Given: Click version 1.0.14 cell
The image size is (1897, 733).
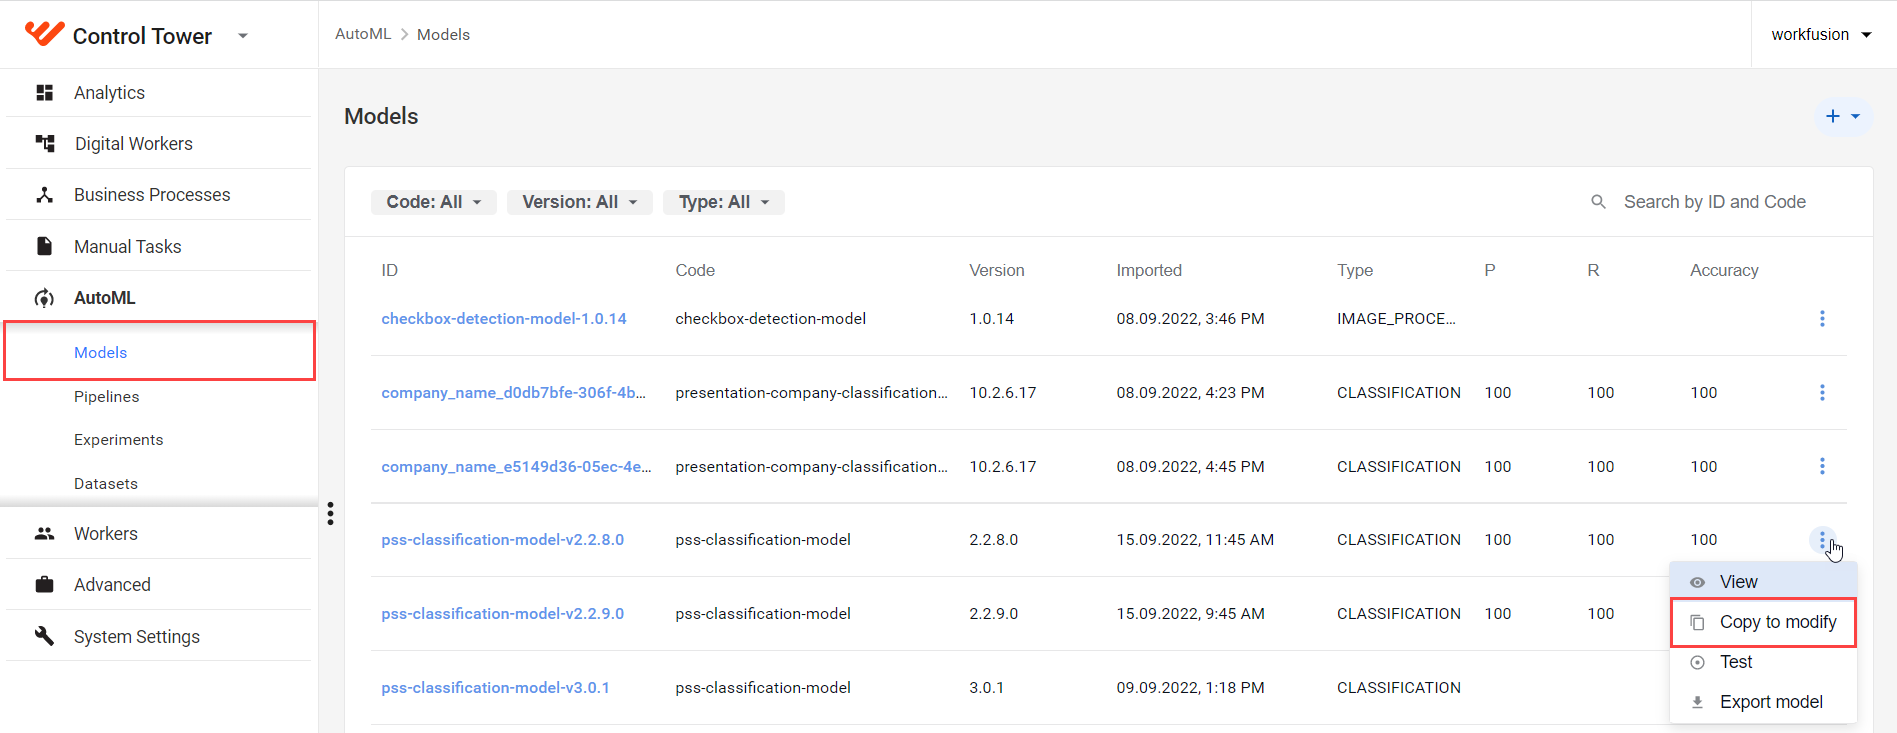Looking at the screenshot, I should click(991, 319).
